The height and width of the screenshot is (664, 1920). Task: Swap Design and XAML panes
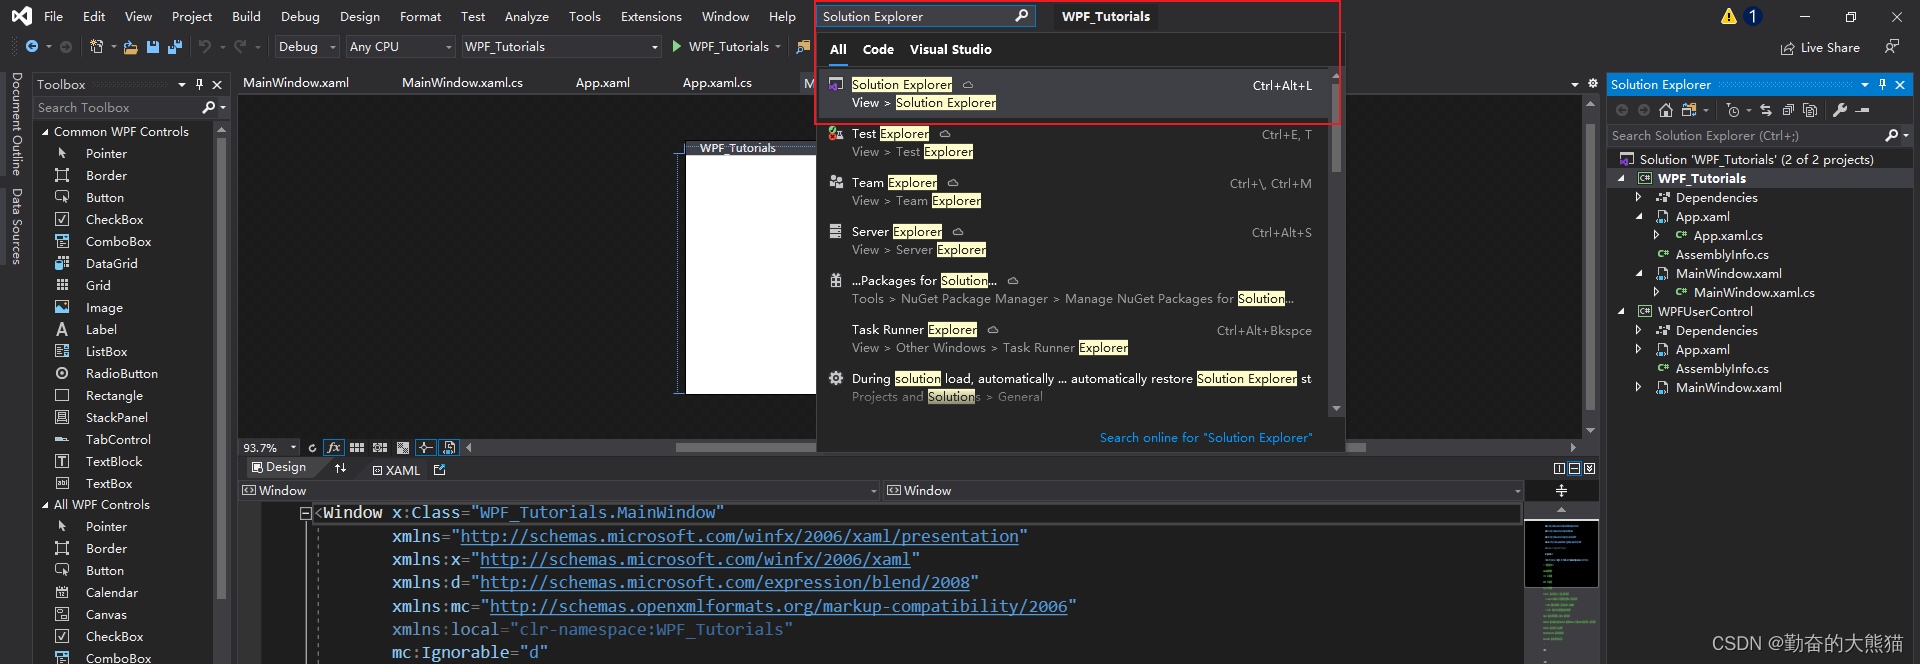point(340,468)
